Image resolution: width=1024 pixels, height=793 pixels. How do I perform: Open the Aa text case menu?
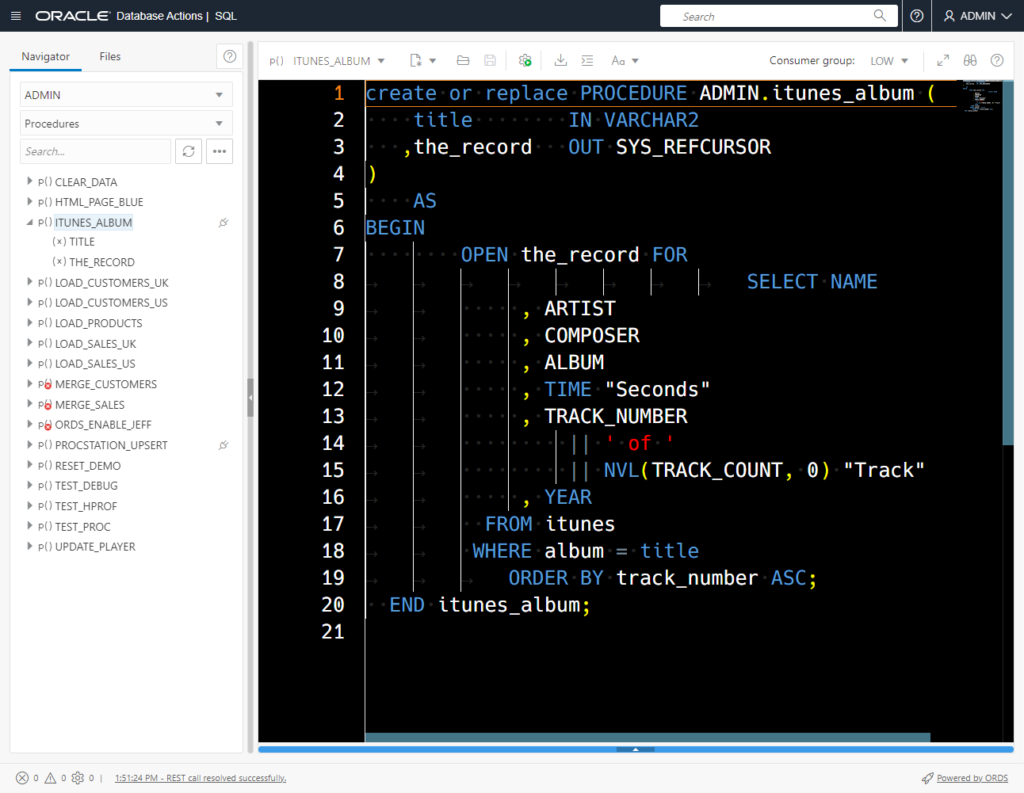624,61
